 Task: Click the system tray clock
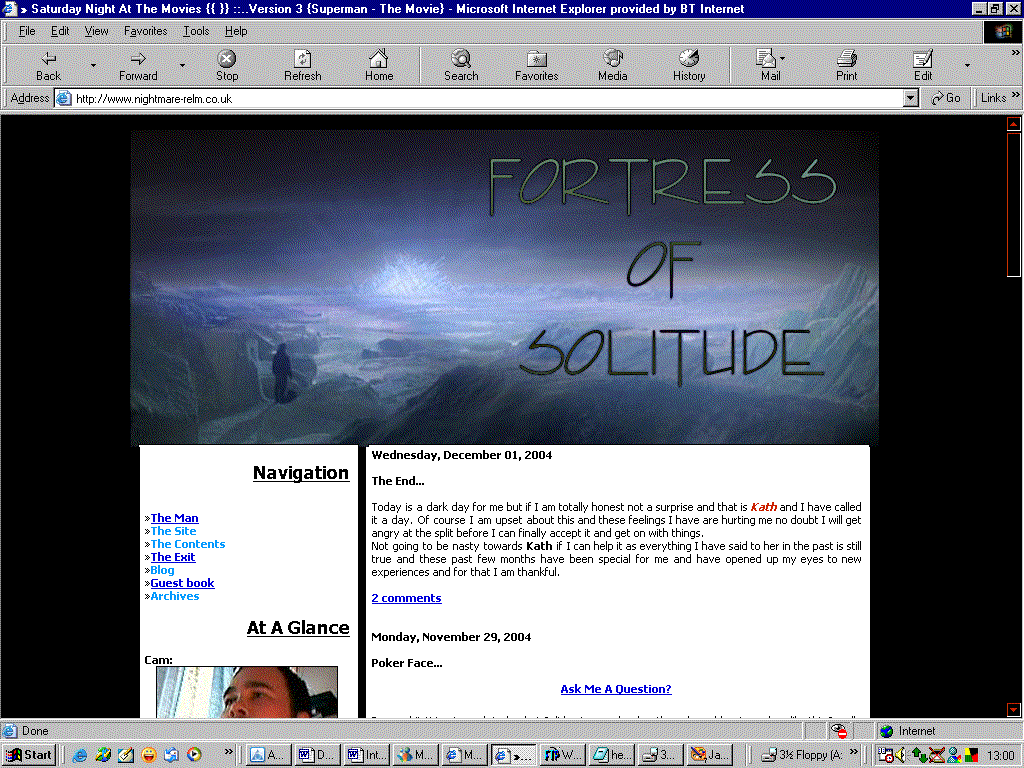point(1000,755)
